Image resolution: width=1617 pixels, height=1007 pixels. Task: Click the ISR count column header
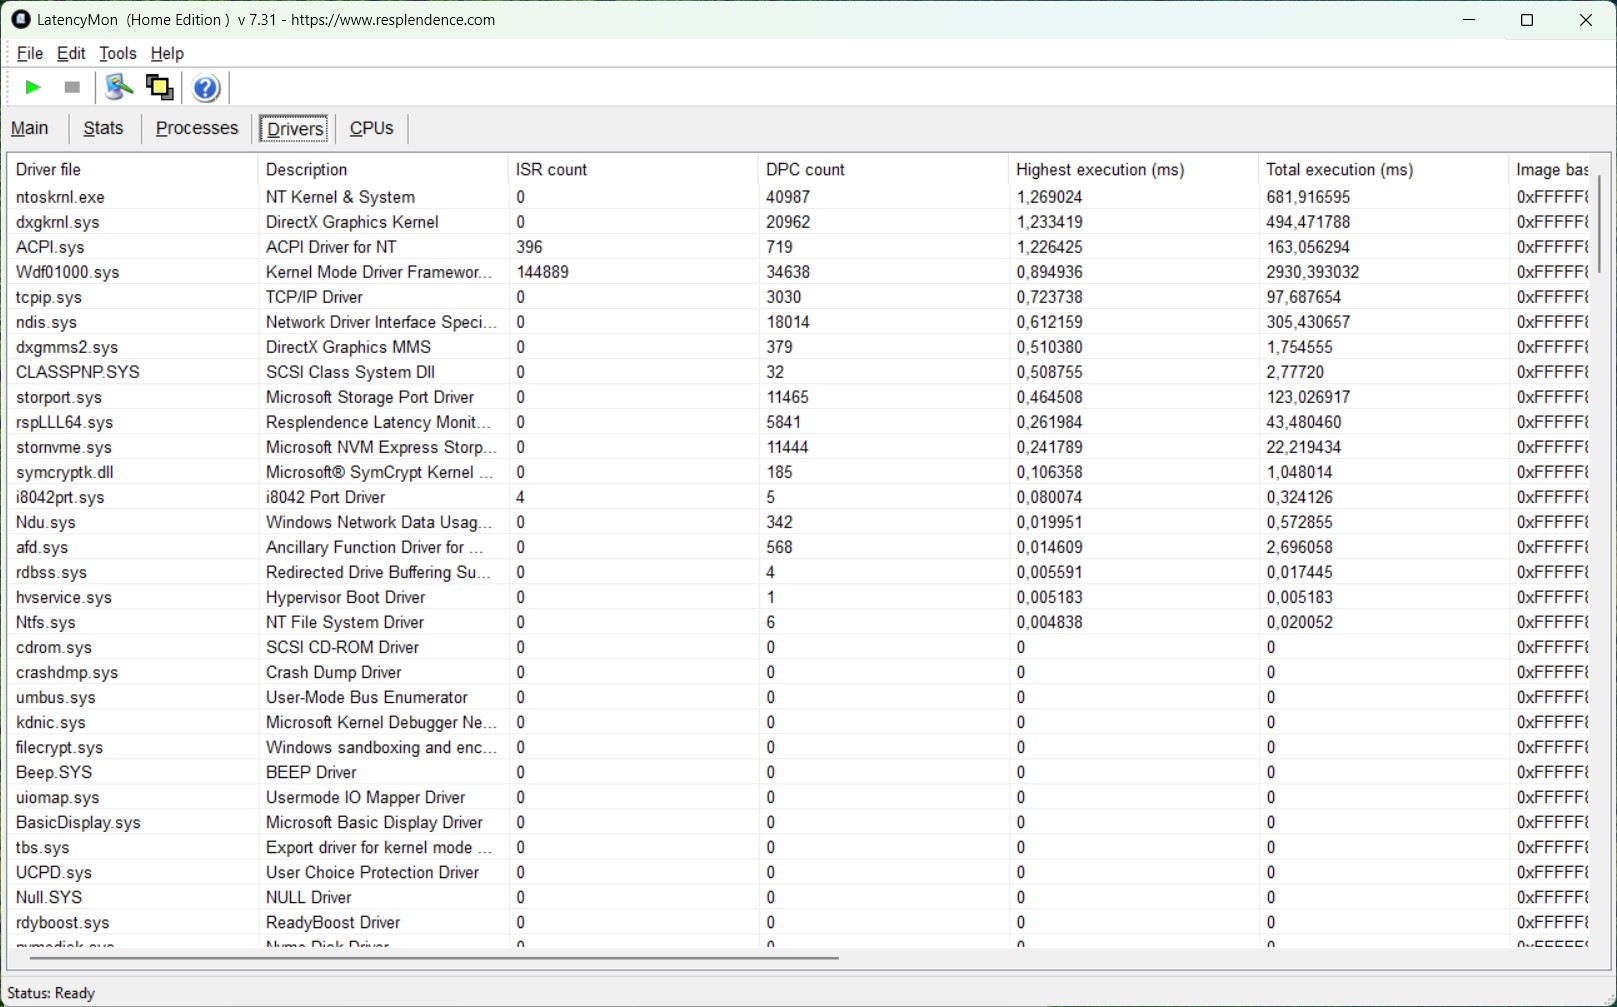click(551, 169)
